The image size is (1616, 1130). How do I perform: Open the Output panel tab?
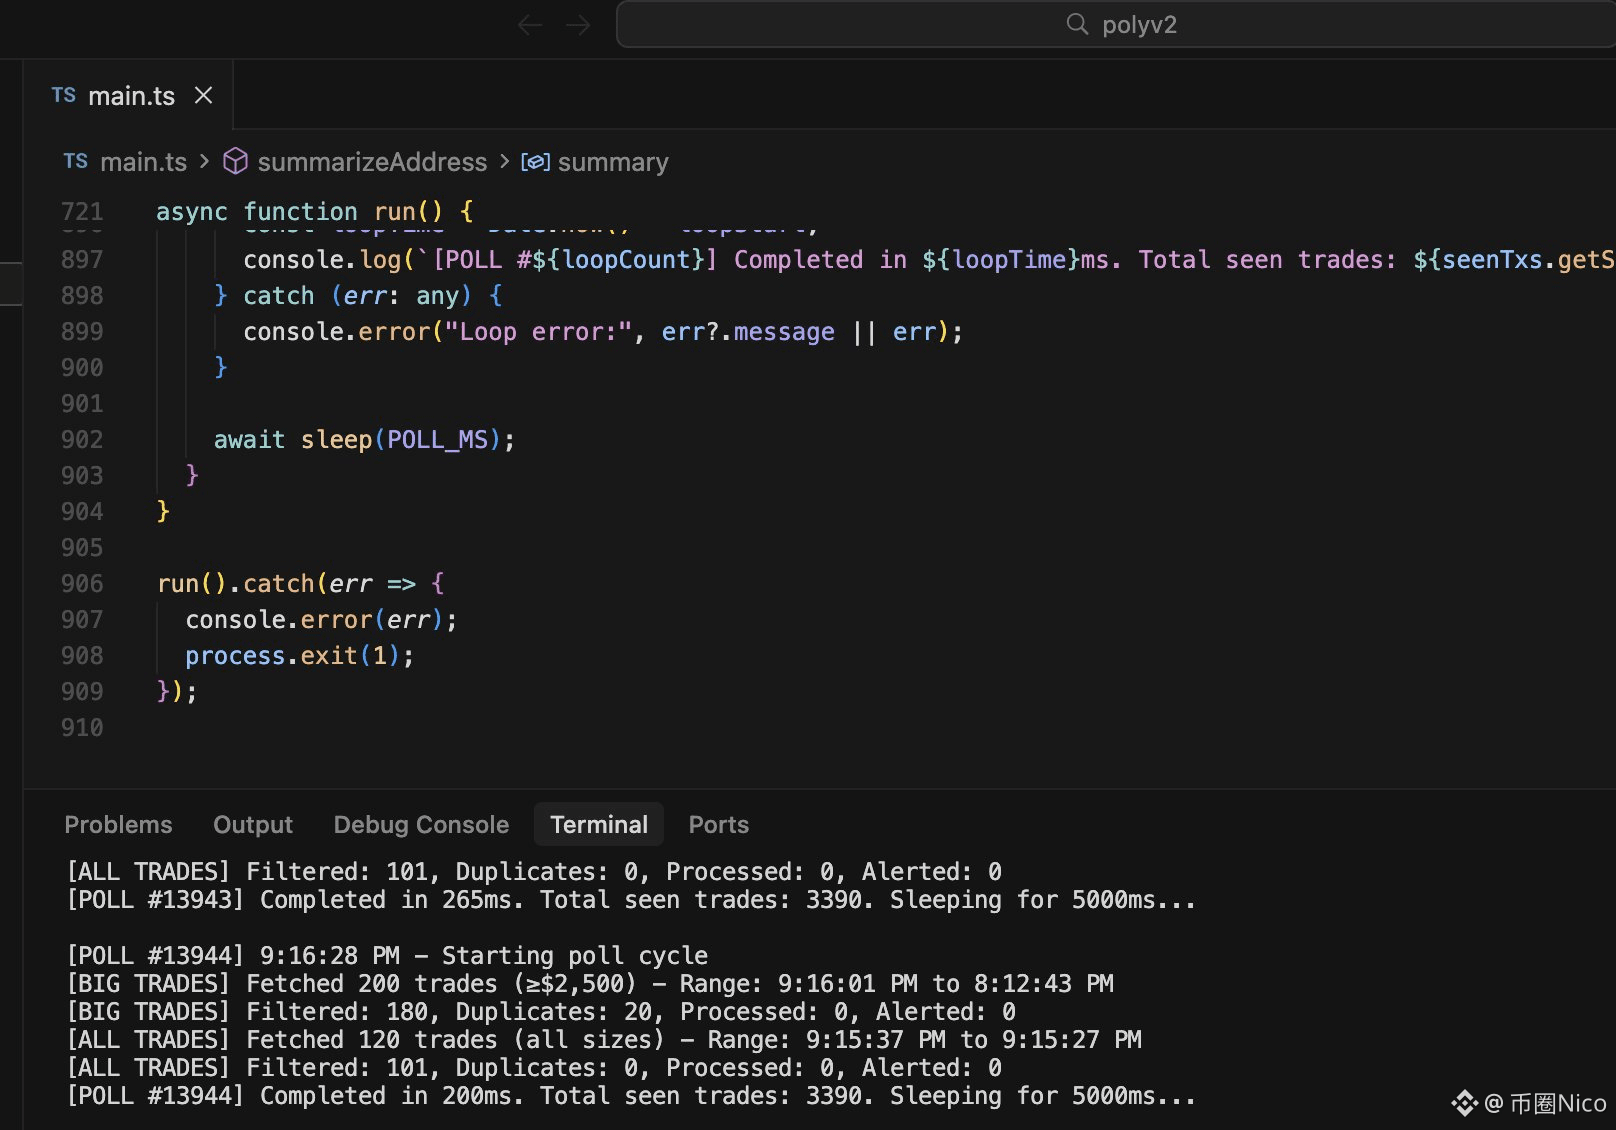[x=253, y=825]
